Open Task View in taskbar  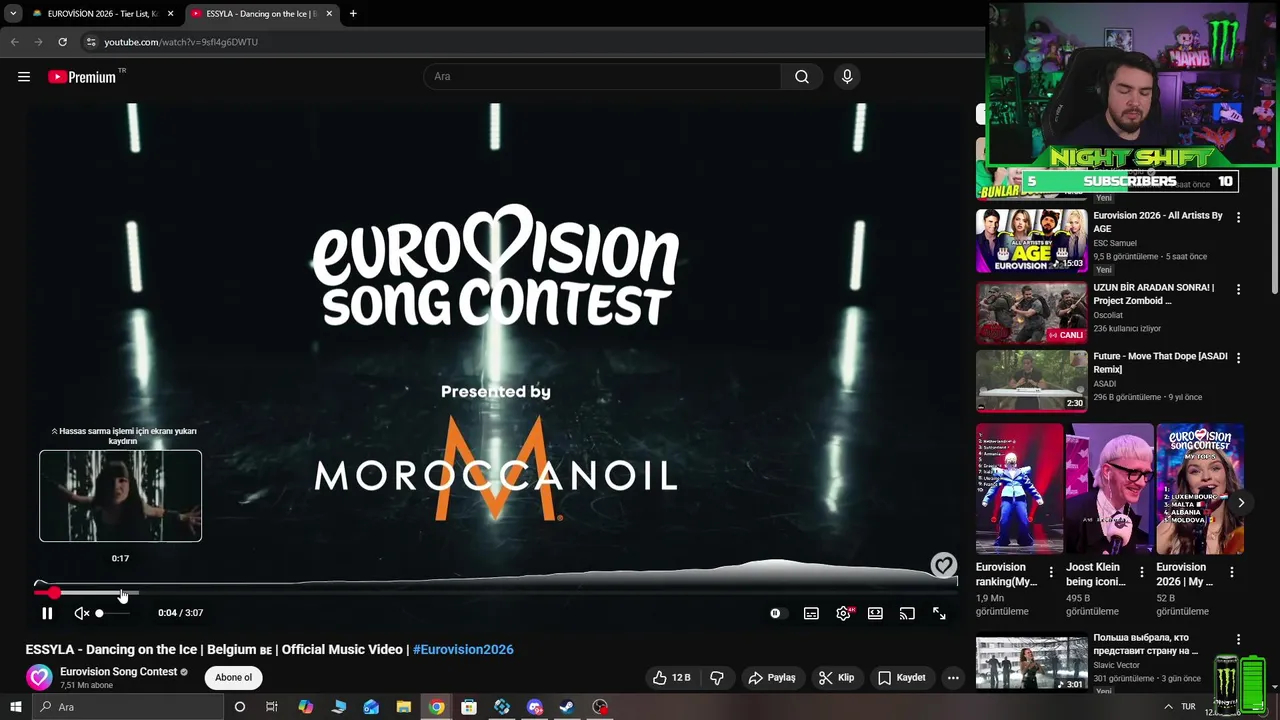click(271, 707)
